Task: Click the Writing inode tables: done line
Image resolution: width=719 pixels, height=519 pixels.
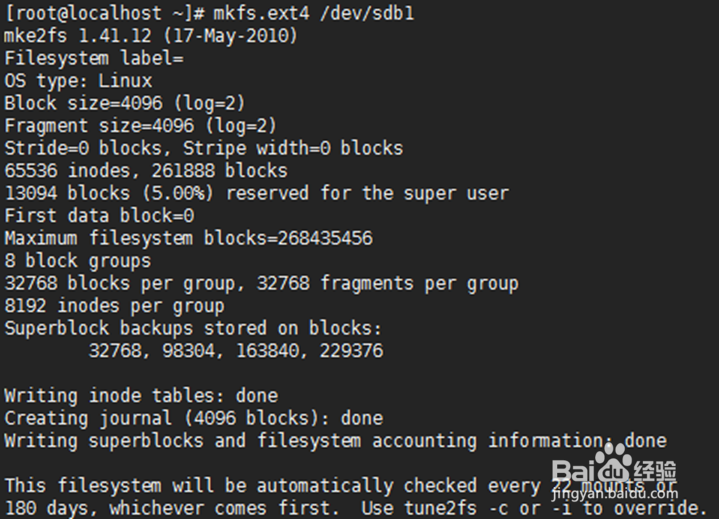Action: pos(141,395)
